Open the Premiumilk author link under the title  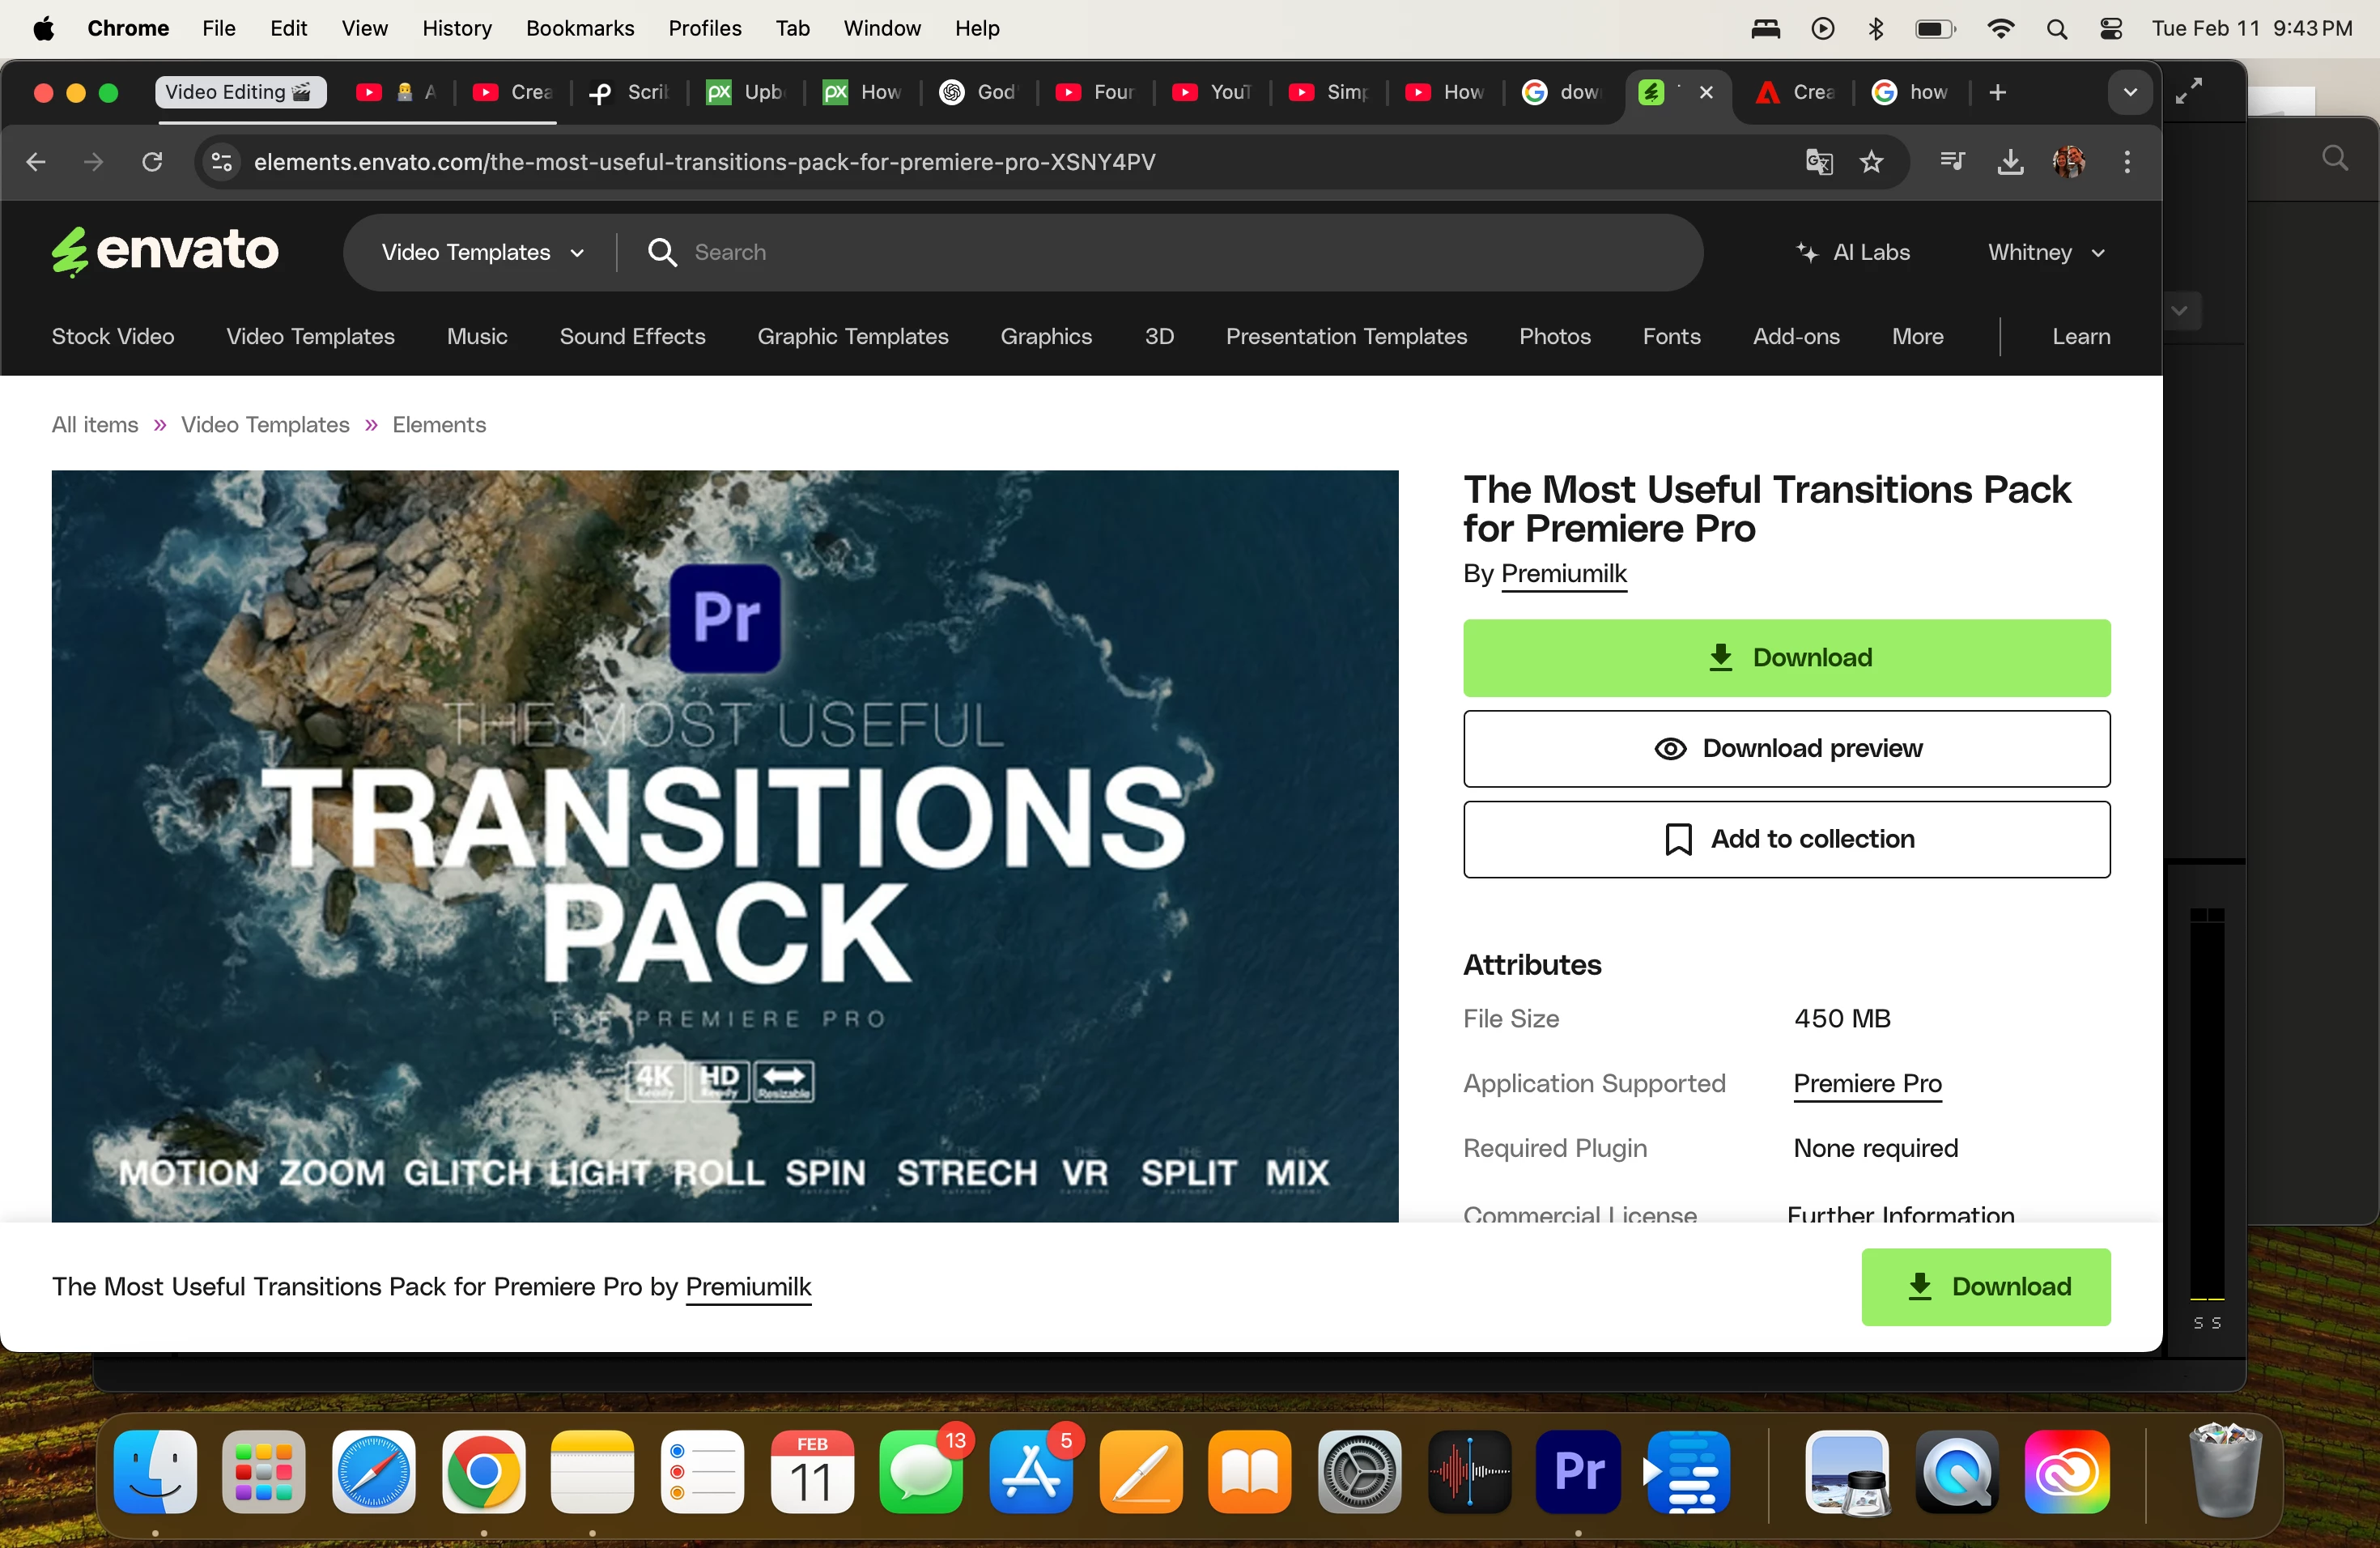click(x=1563, y=574)
